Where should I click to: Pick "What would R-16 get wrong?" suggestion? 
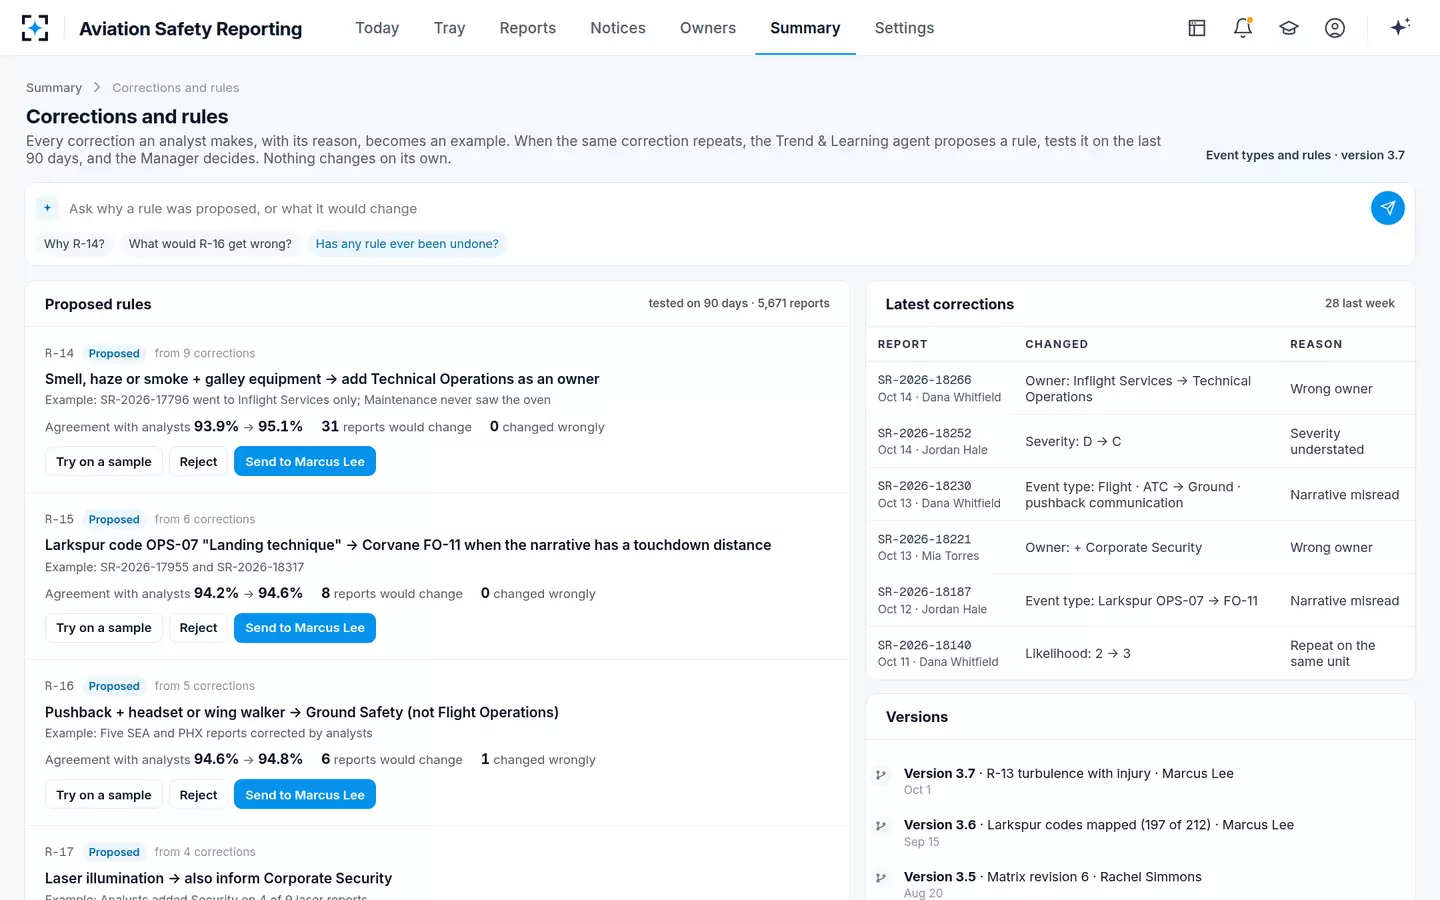tap(210, 244)
